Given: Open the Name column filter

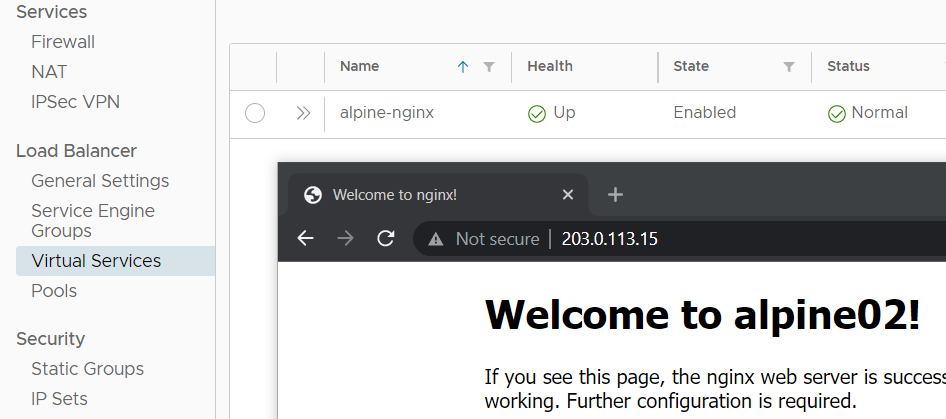Looking at the screenshot, I should (489, 67).
